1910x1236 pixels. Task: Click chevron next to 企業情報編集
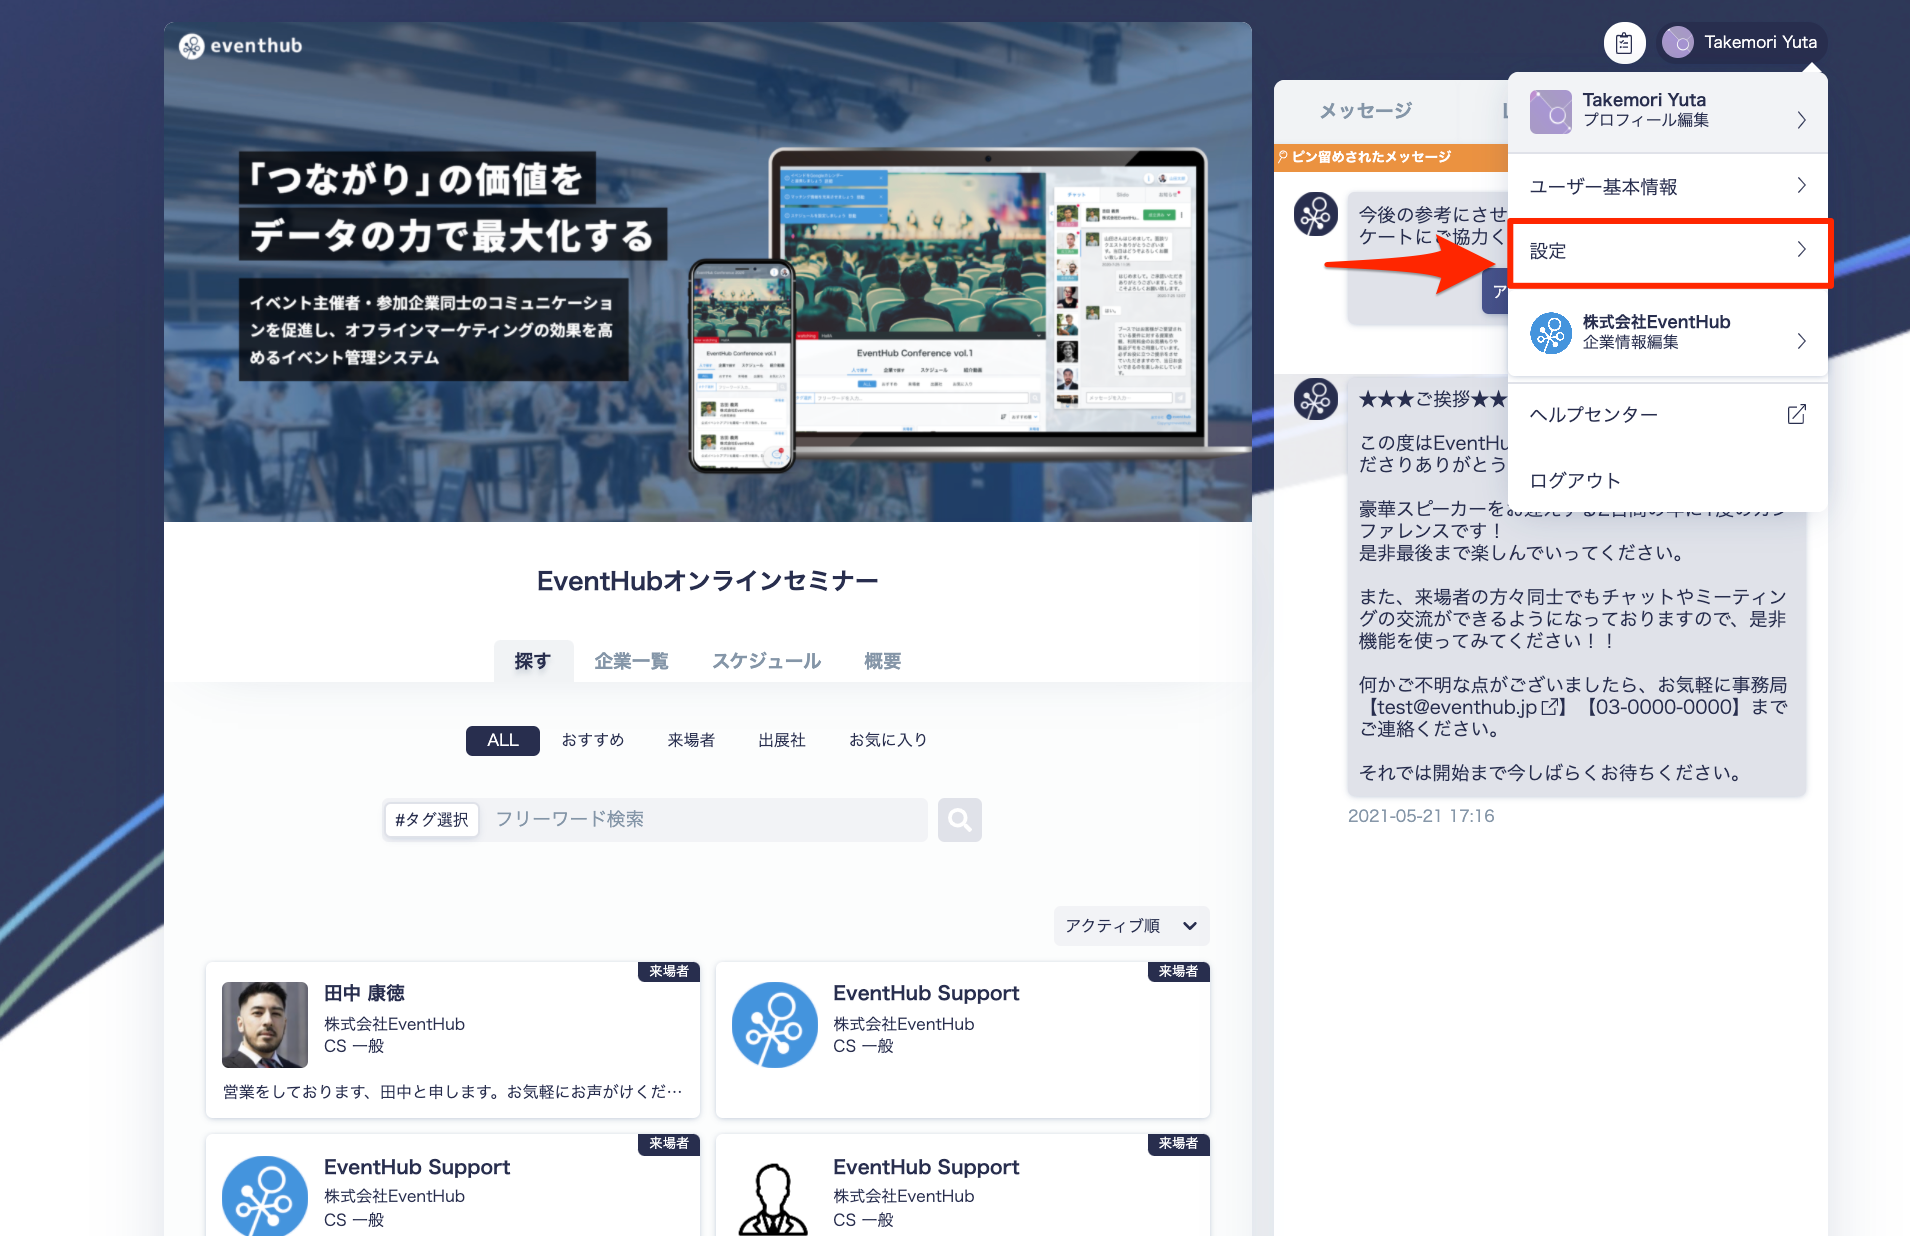coord(1801,341)
